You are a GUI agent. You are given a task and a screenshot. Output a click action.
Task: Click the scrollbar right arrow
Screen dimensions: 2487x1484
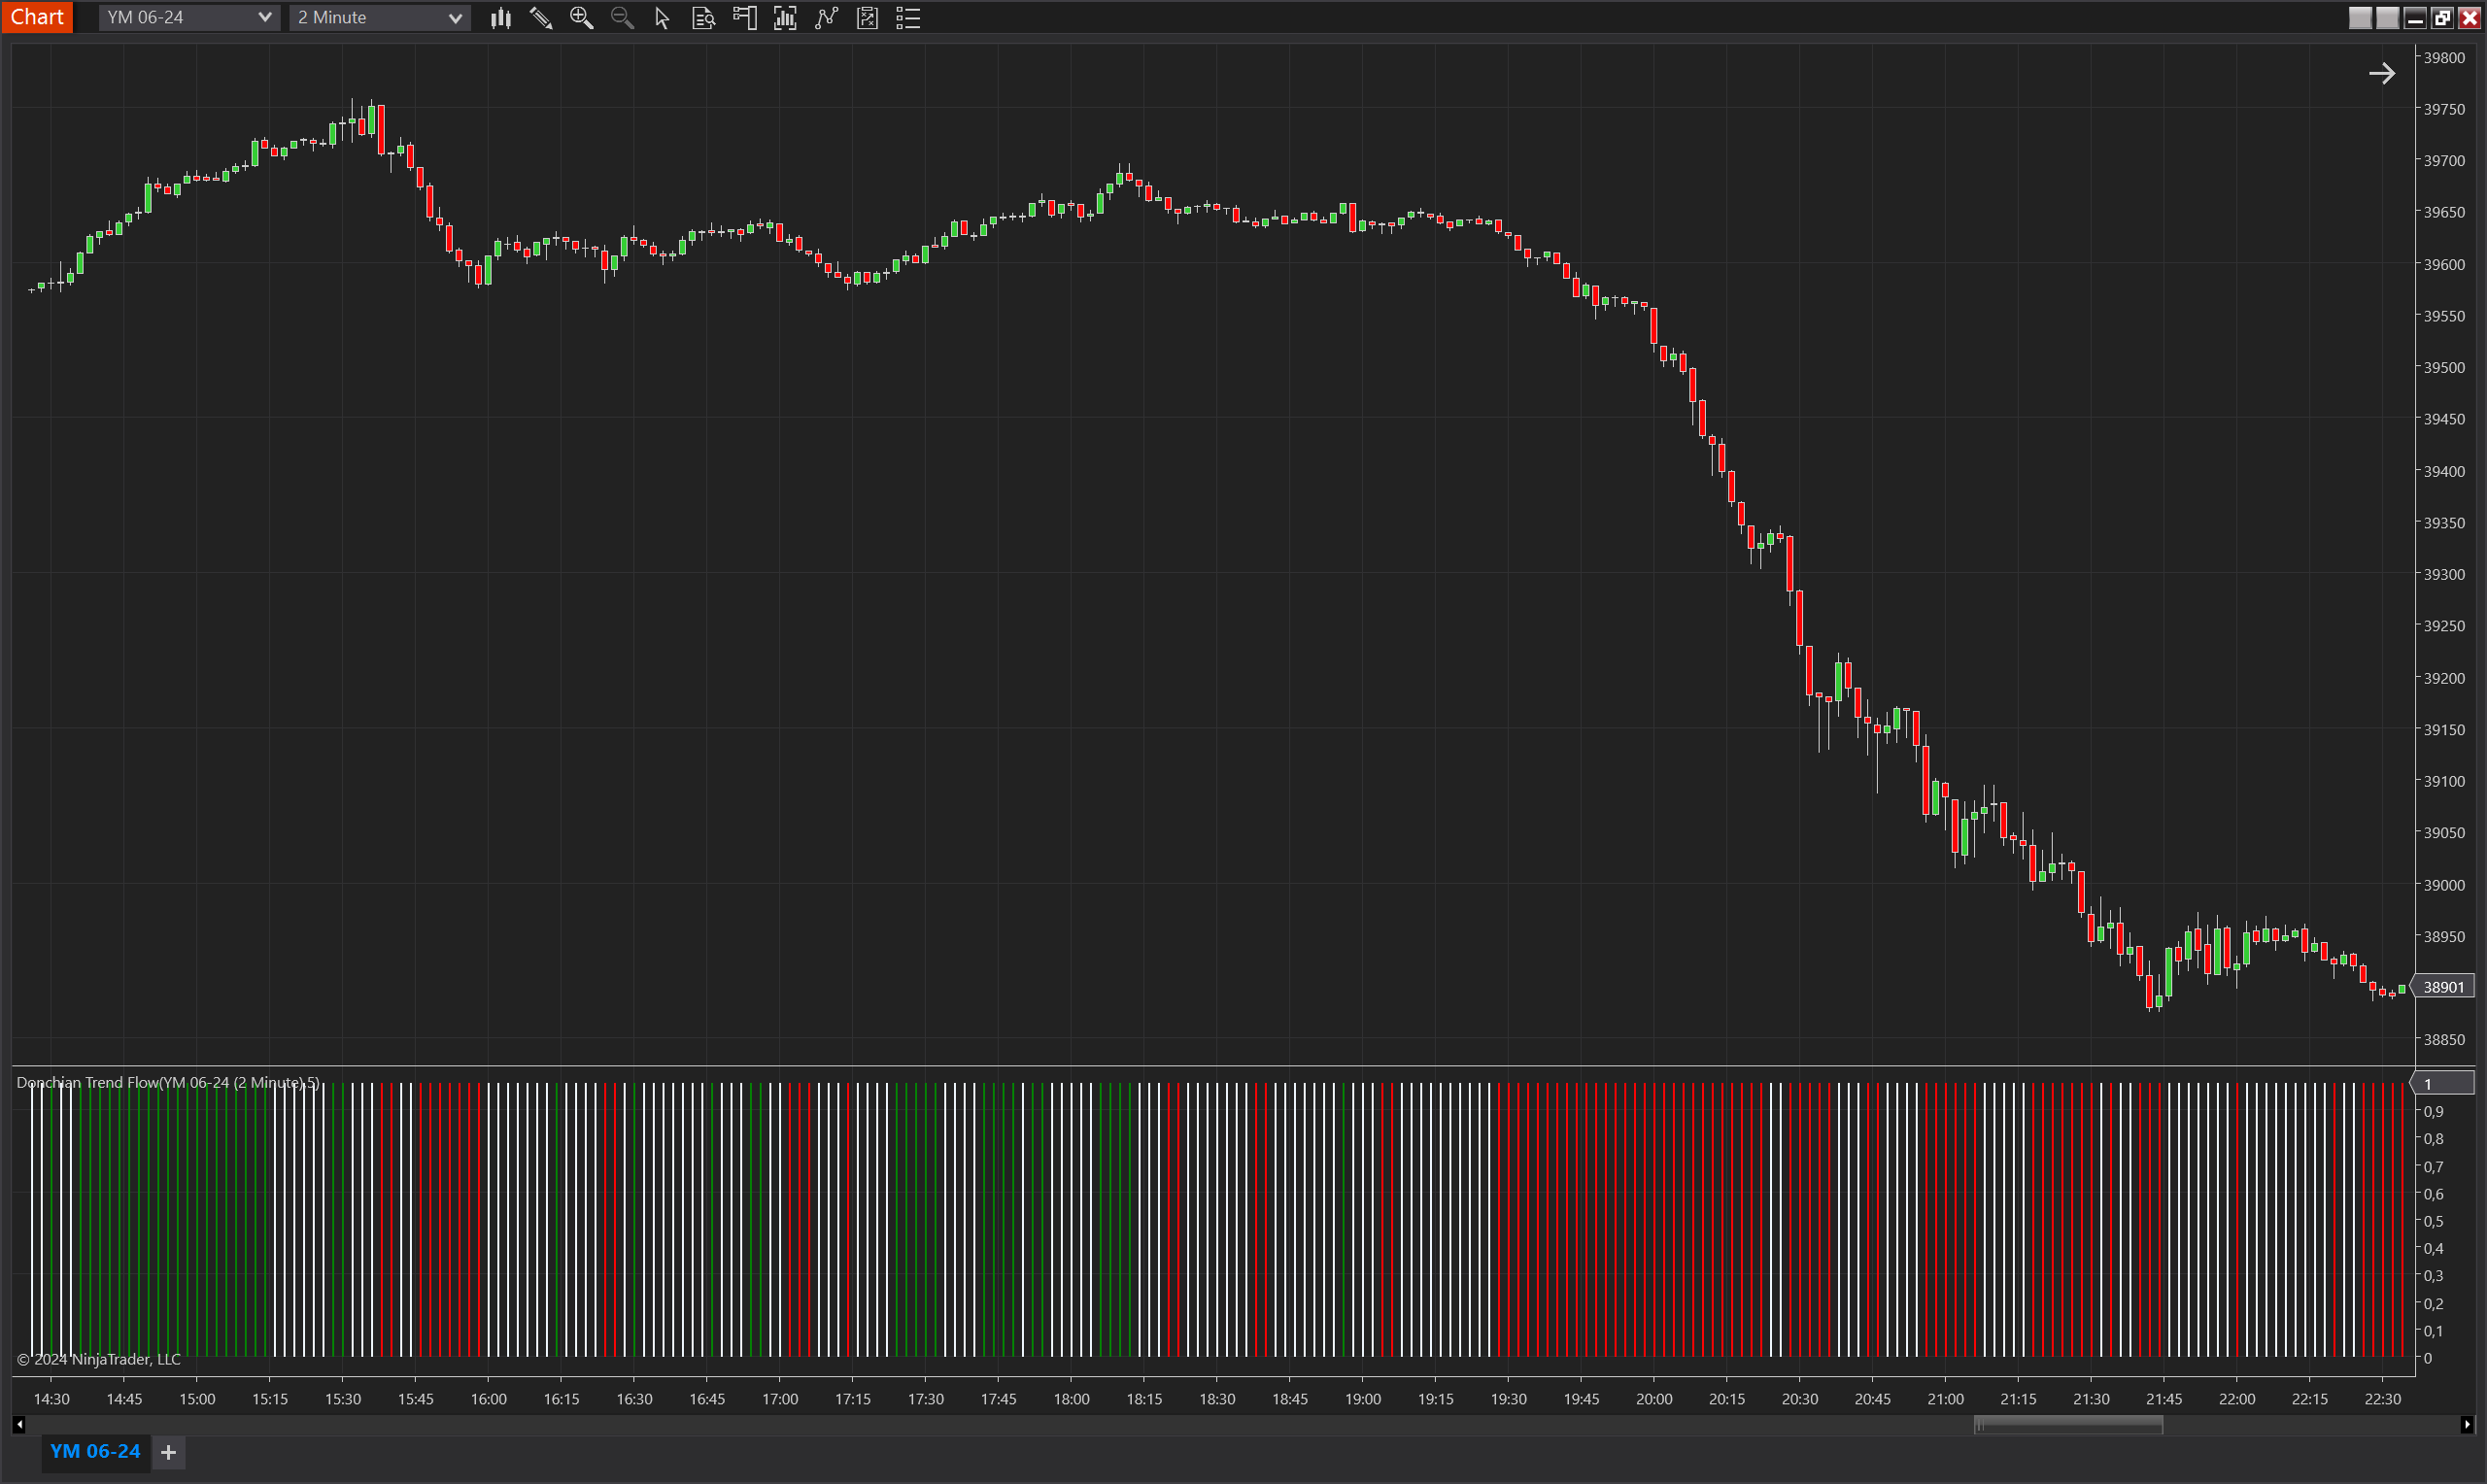2466,1425
